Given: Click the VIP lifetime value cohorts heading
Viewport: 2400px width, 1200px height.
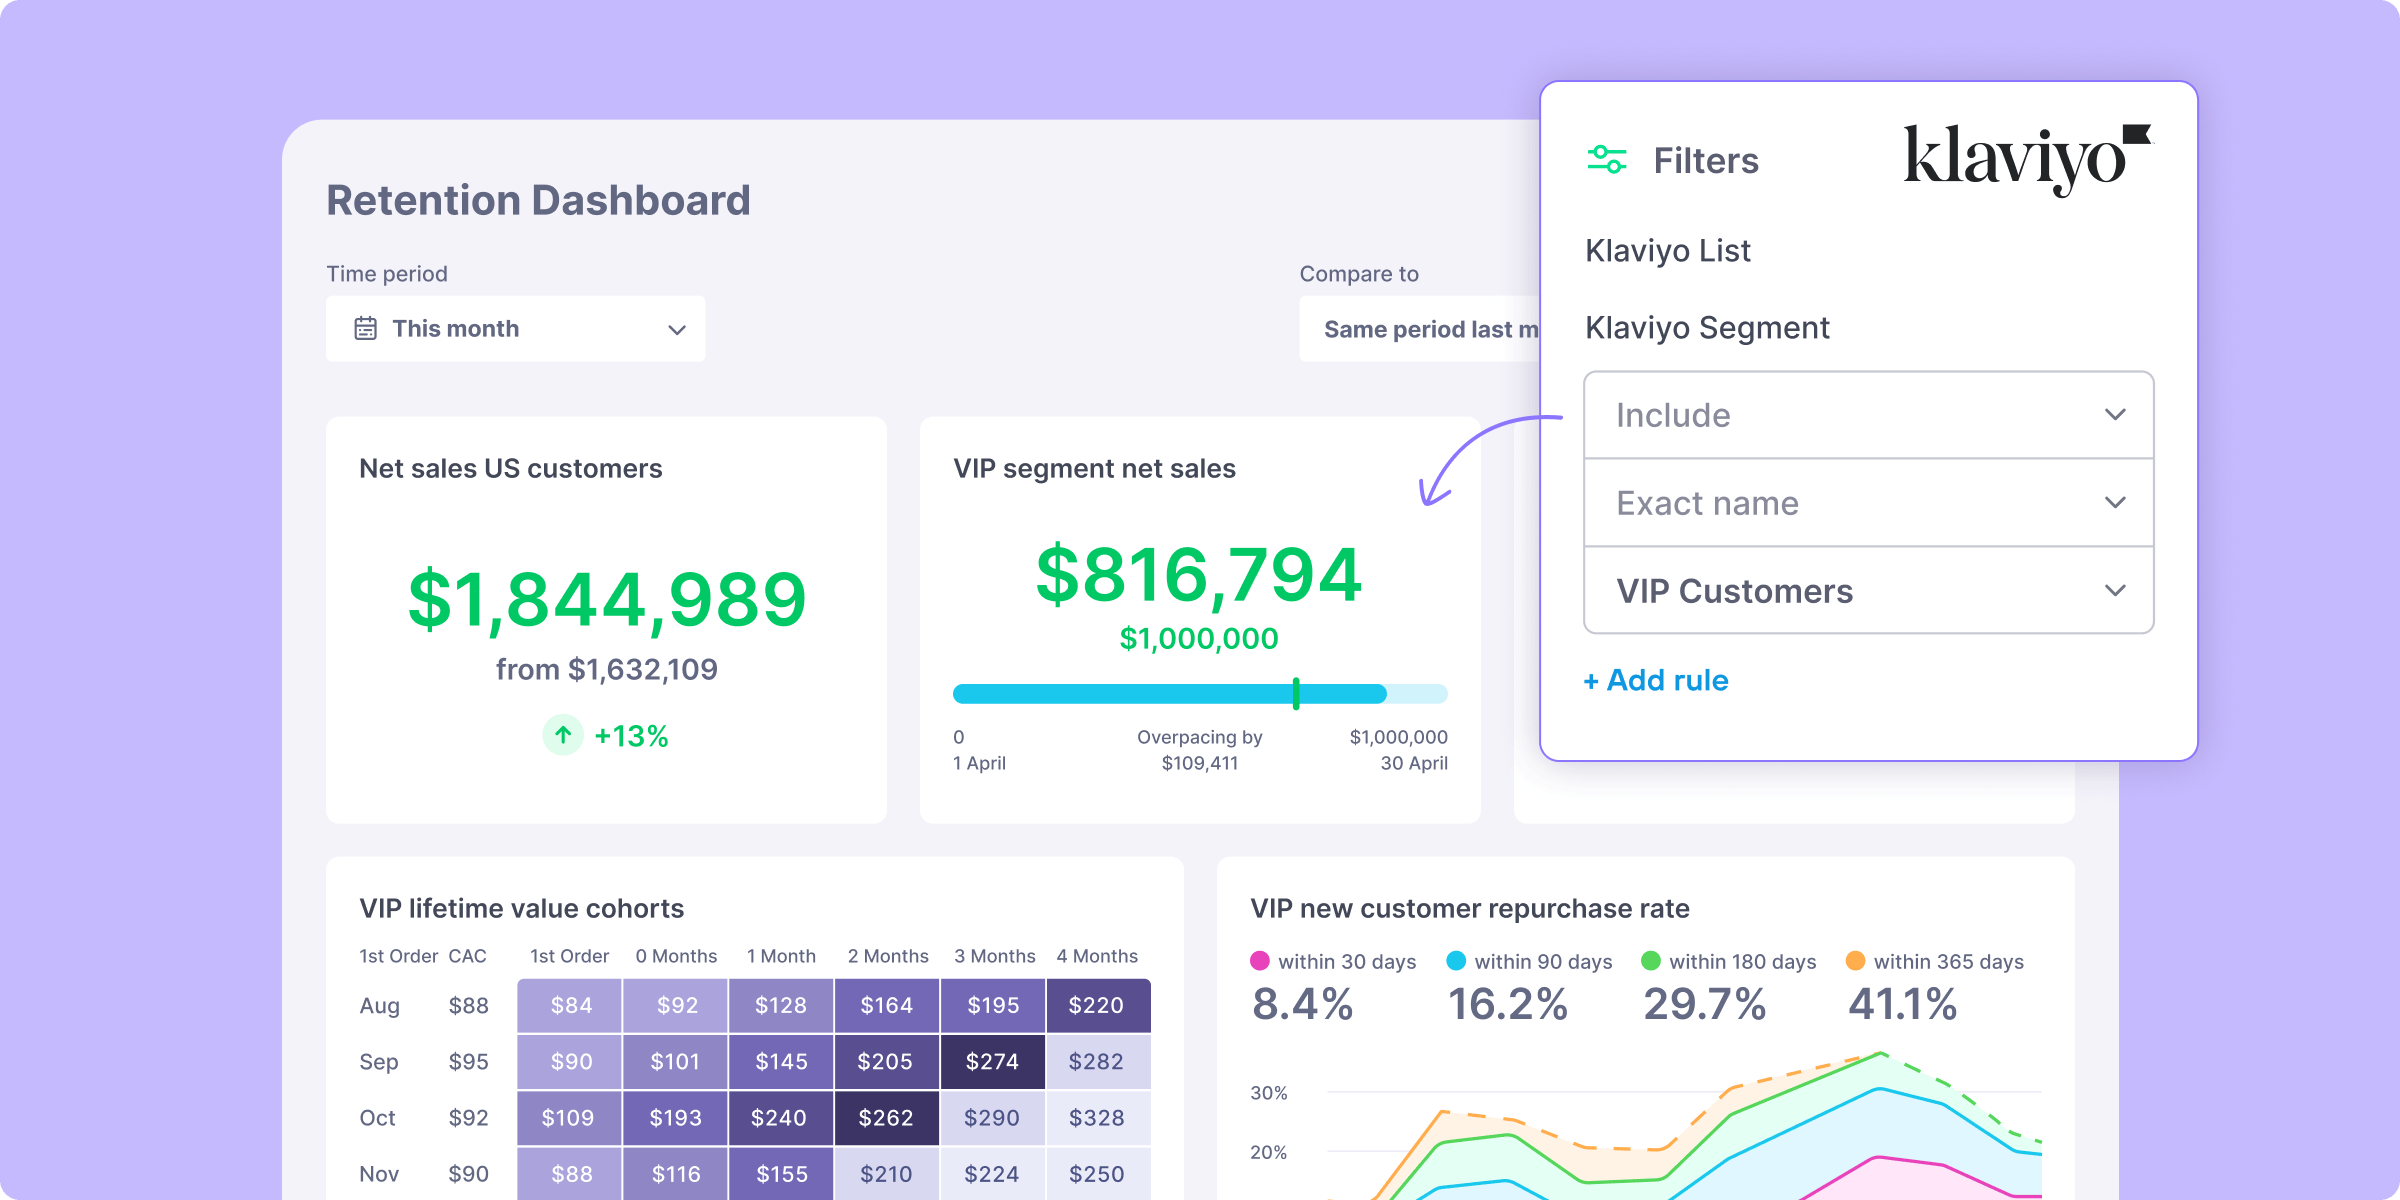Looking at the screenshot, I should [x=522, y=908].
